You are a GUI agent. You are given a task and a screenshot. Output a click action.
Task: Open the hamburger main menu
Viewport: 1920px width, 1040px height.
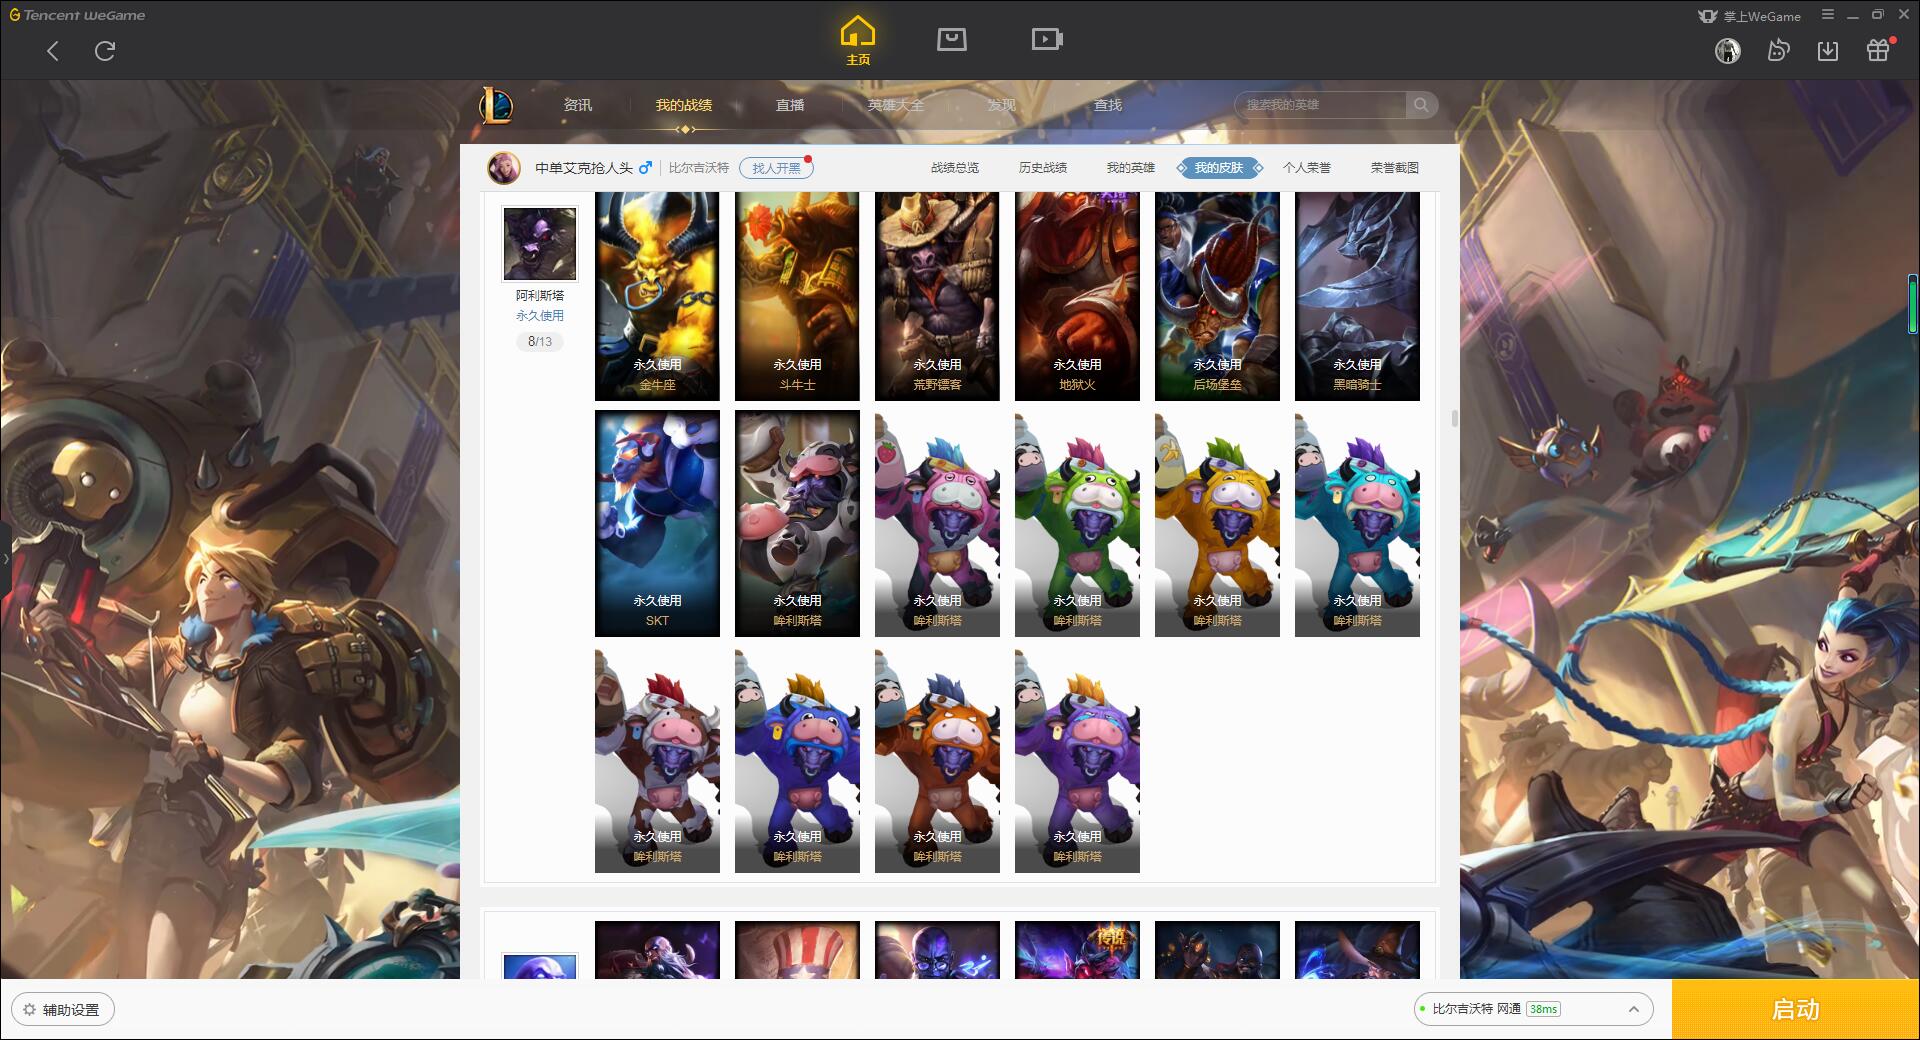(x=1828, y=15)
